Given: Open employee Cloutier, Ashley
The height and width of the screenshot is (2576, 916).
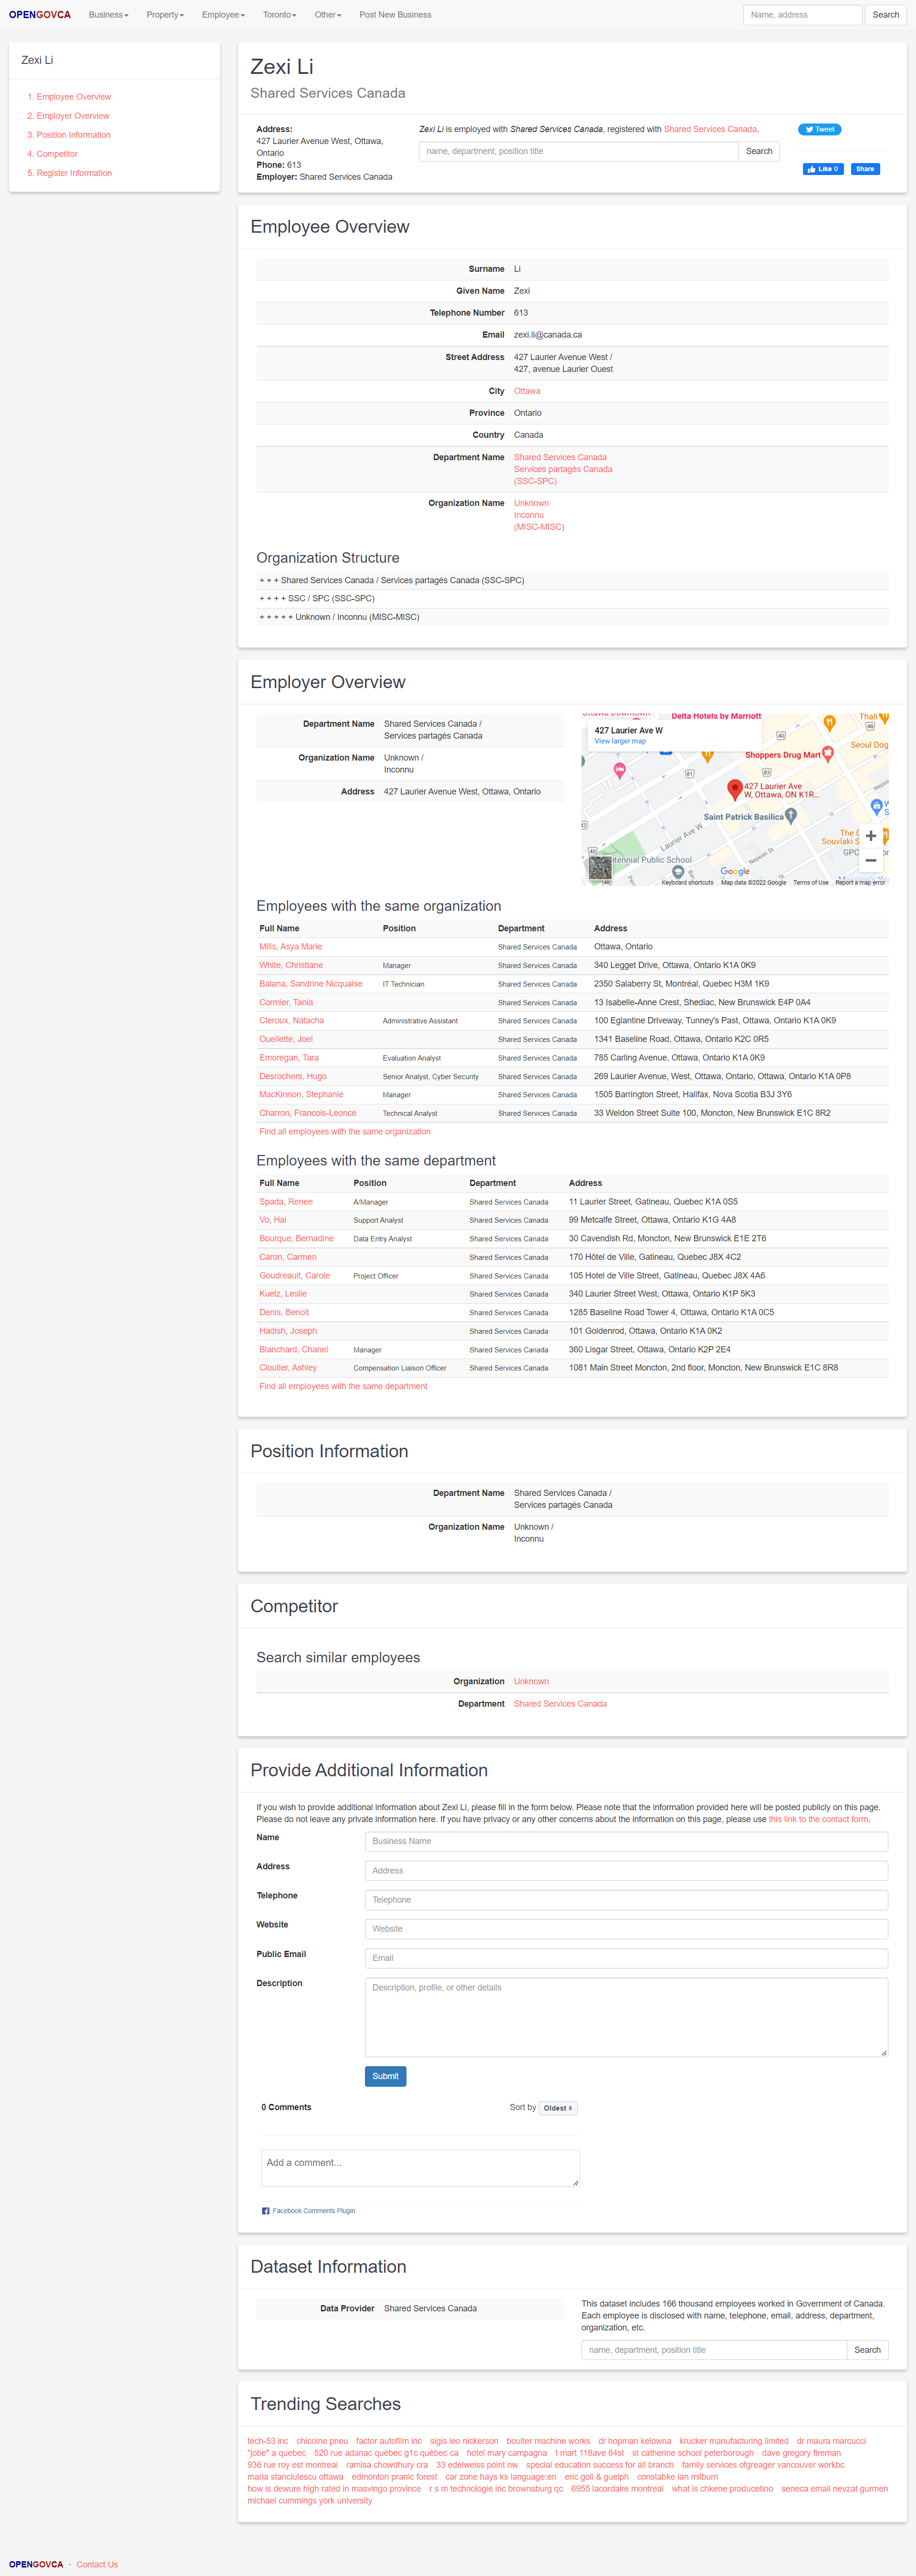Looking at the screenshot, I should point(288,1368).
